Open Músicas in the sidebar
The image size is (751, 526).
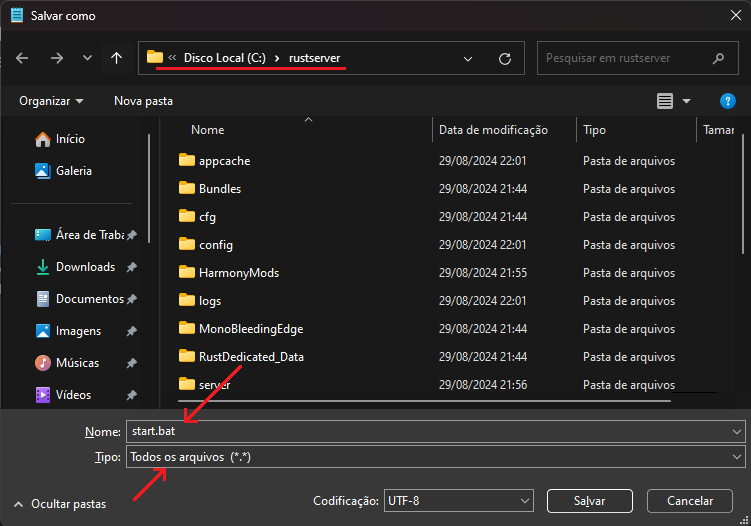(x=67, y=363)
